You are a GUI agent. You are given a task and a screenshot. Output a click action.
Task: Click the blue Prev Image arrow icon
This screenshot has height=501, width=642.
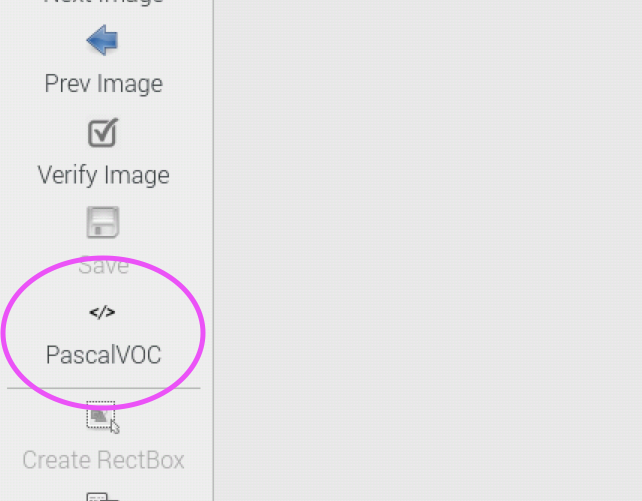(x=103, y=40)
